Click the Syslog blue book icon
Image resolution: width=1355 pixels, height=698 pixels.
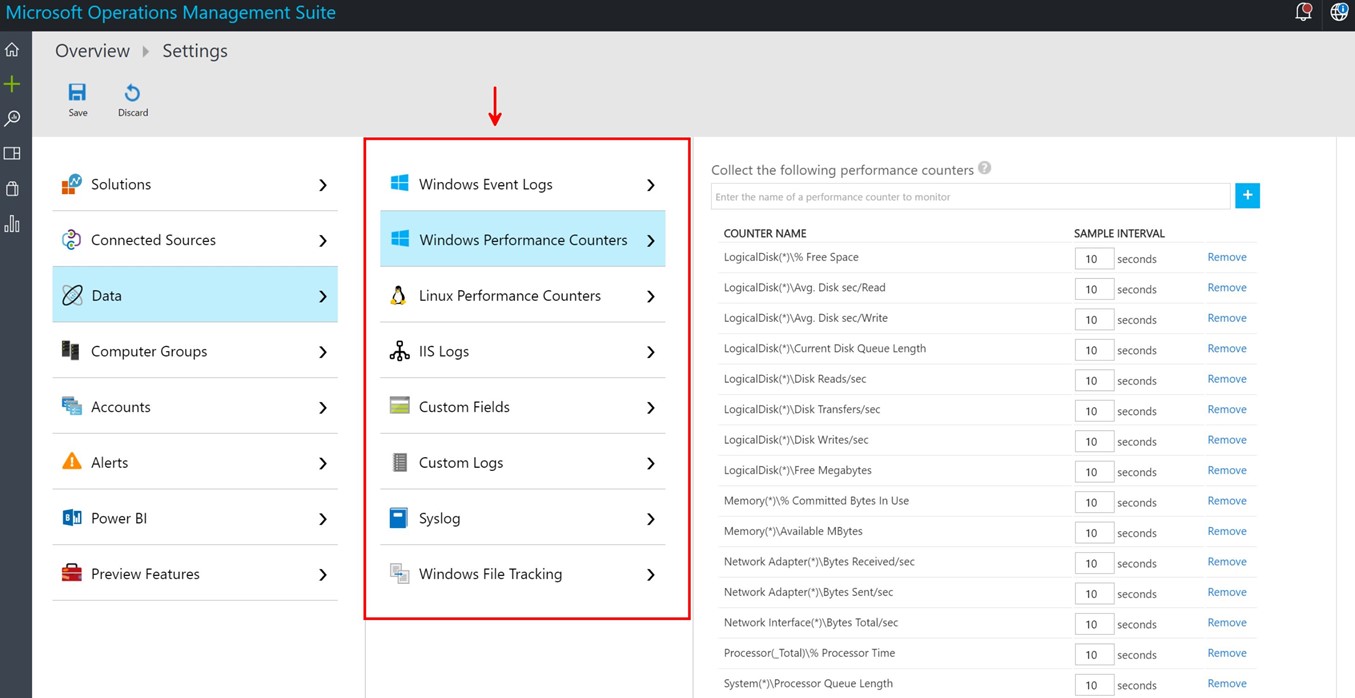tap(399, 518)
